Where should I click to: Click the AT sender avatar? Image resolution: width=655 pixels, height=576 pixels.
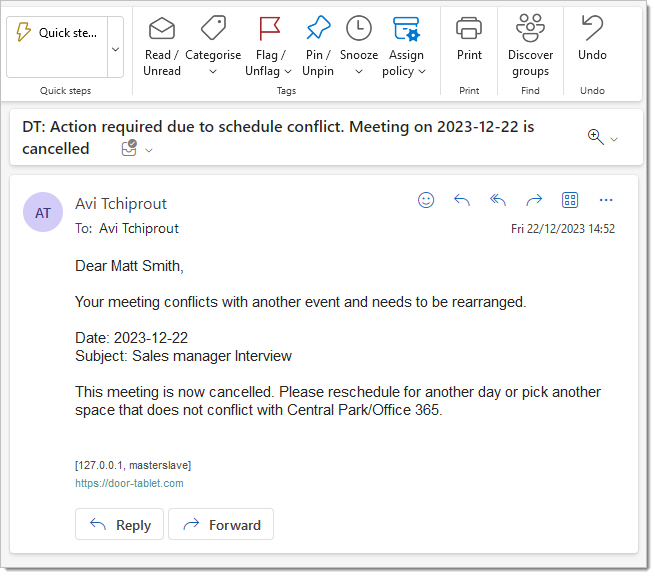(43, 213)
